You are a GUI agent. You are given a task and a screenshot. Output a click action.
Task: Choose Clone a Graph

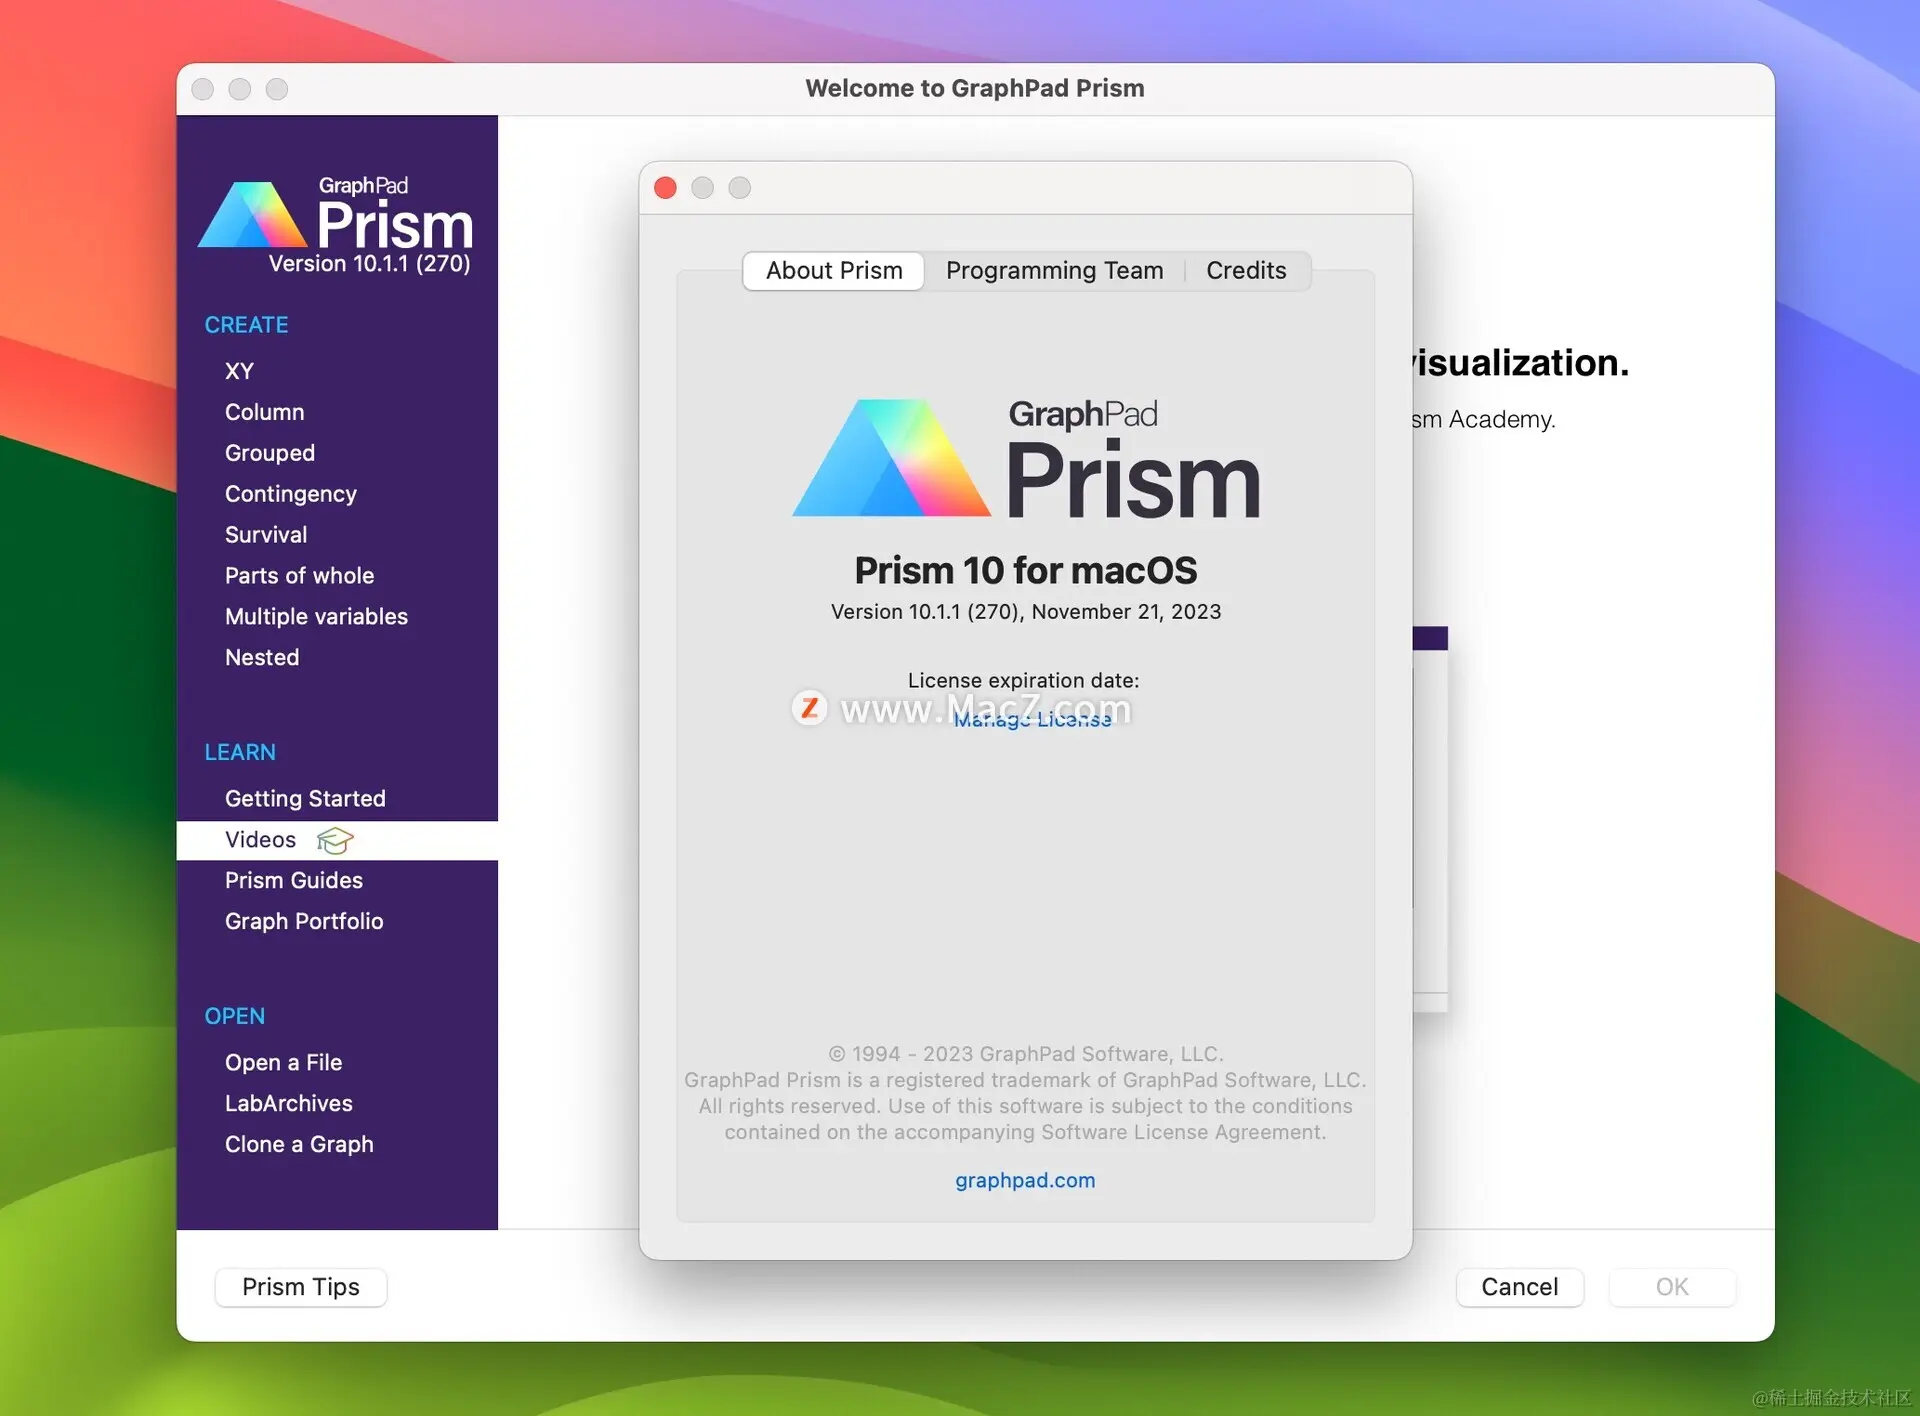[x=299, y=1145]
